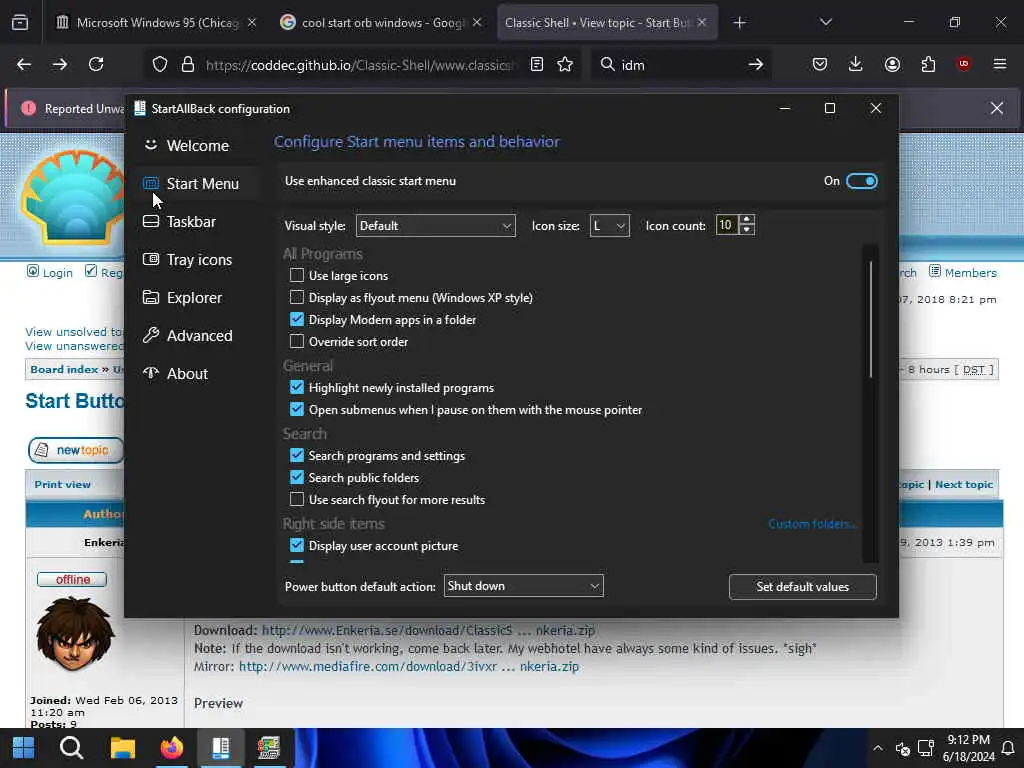The width and height of the screenshot is (1024, 768).
Task: Open the Print view link
Action: pyautogui.click(x=63, y=485)
